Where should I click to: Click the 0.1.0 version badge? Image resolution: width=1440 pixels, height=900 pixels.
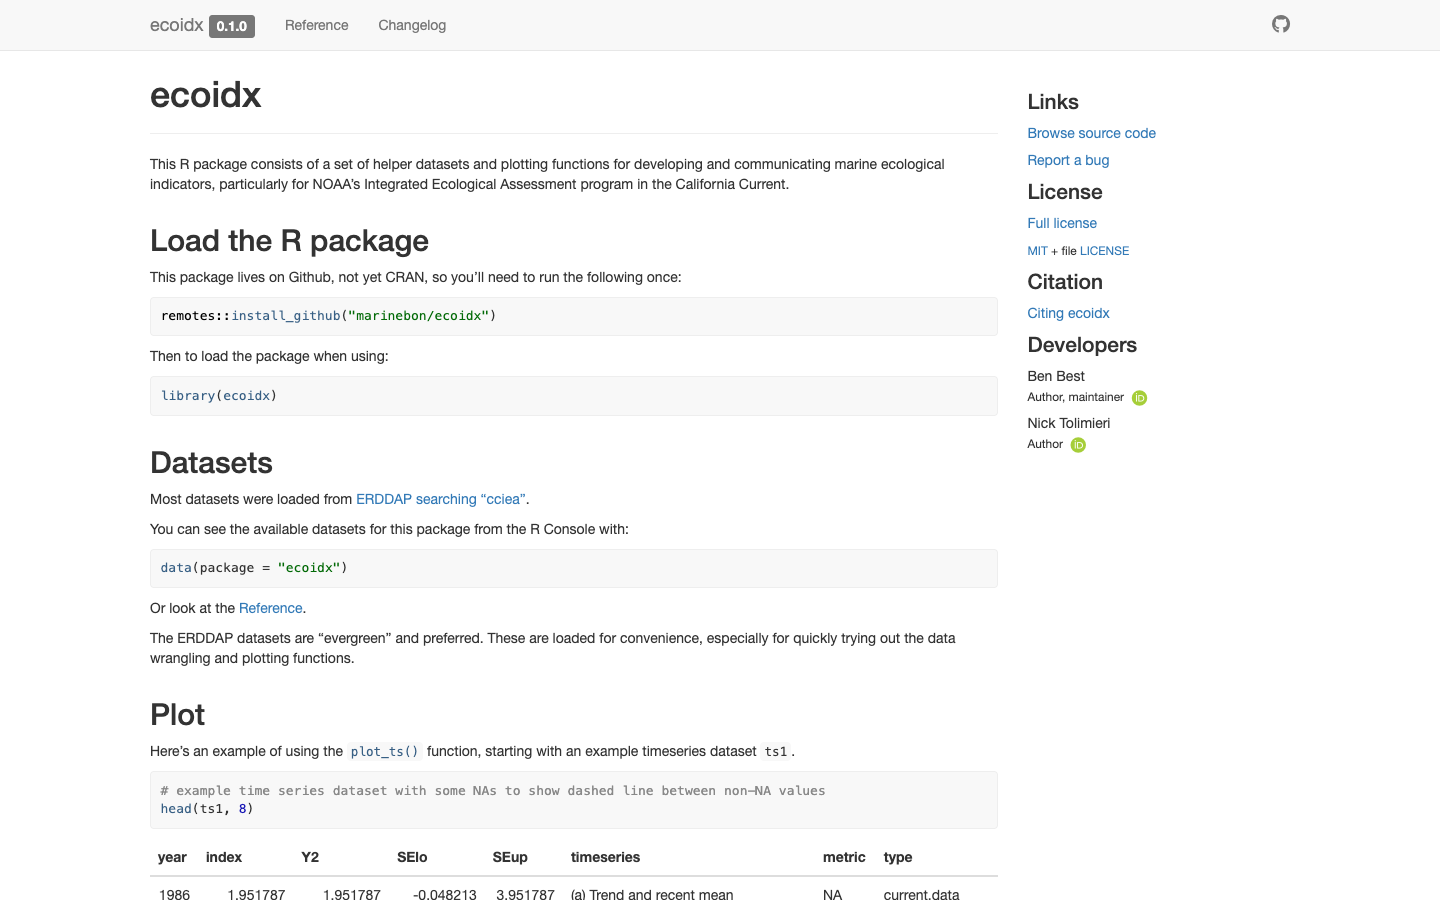(232, 26)
